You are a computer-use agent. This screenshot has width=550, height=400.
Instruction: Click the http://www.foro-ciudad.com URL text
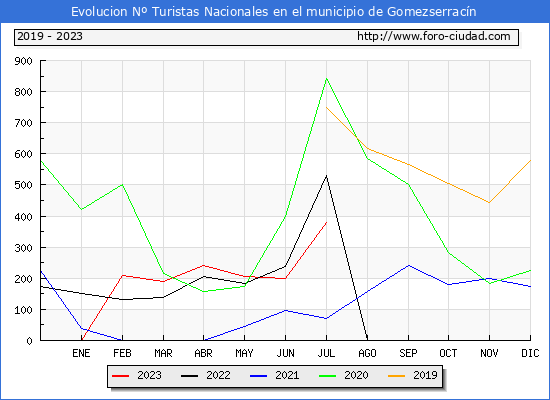coord(434,36)
